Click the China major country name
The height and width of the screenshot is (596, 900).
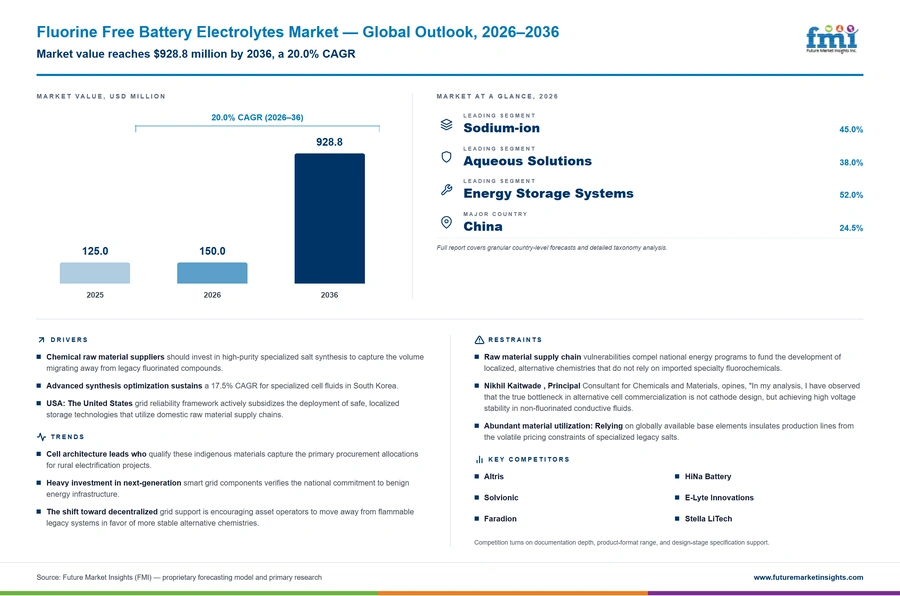coord(483,226)
